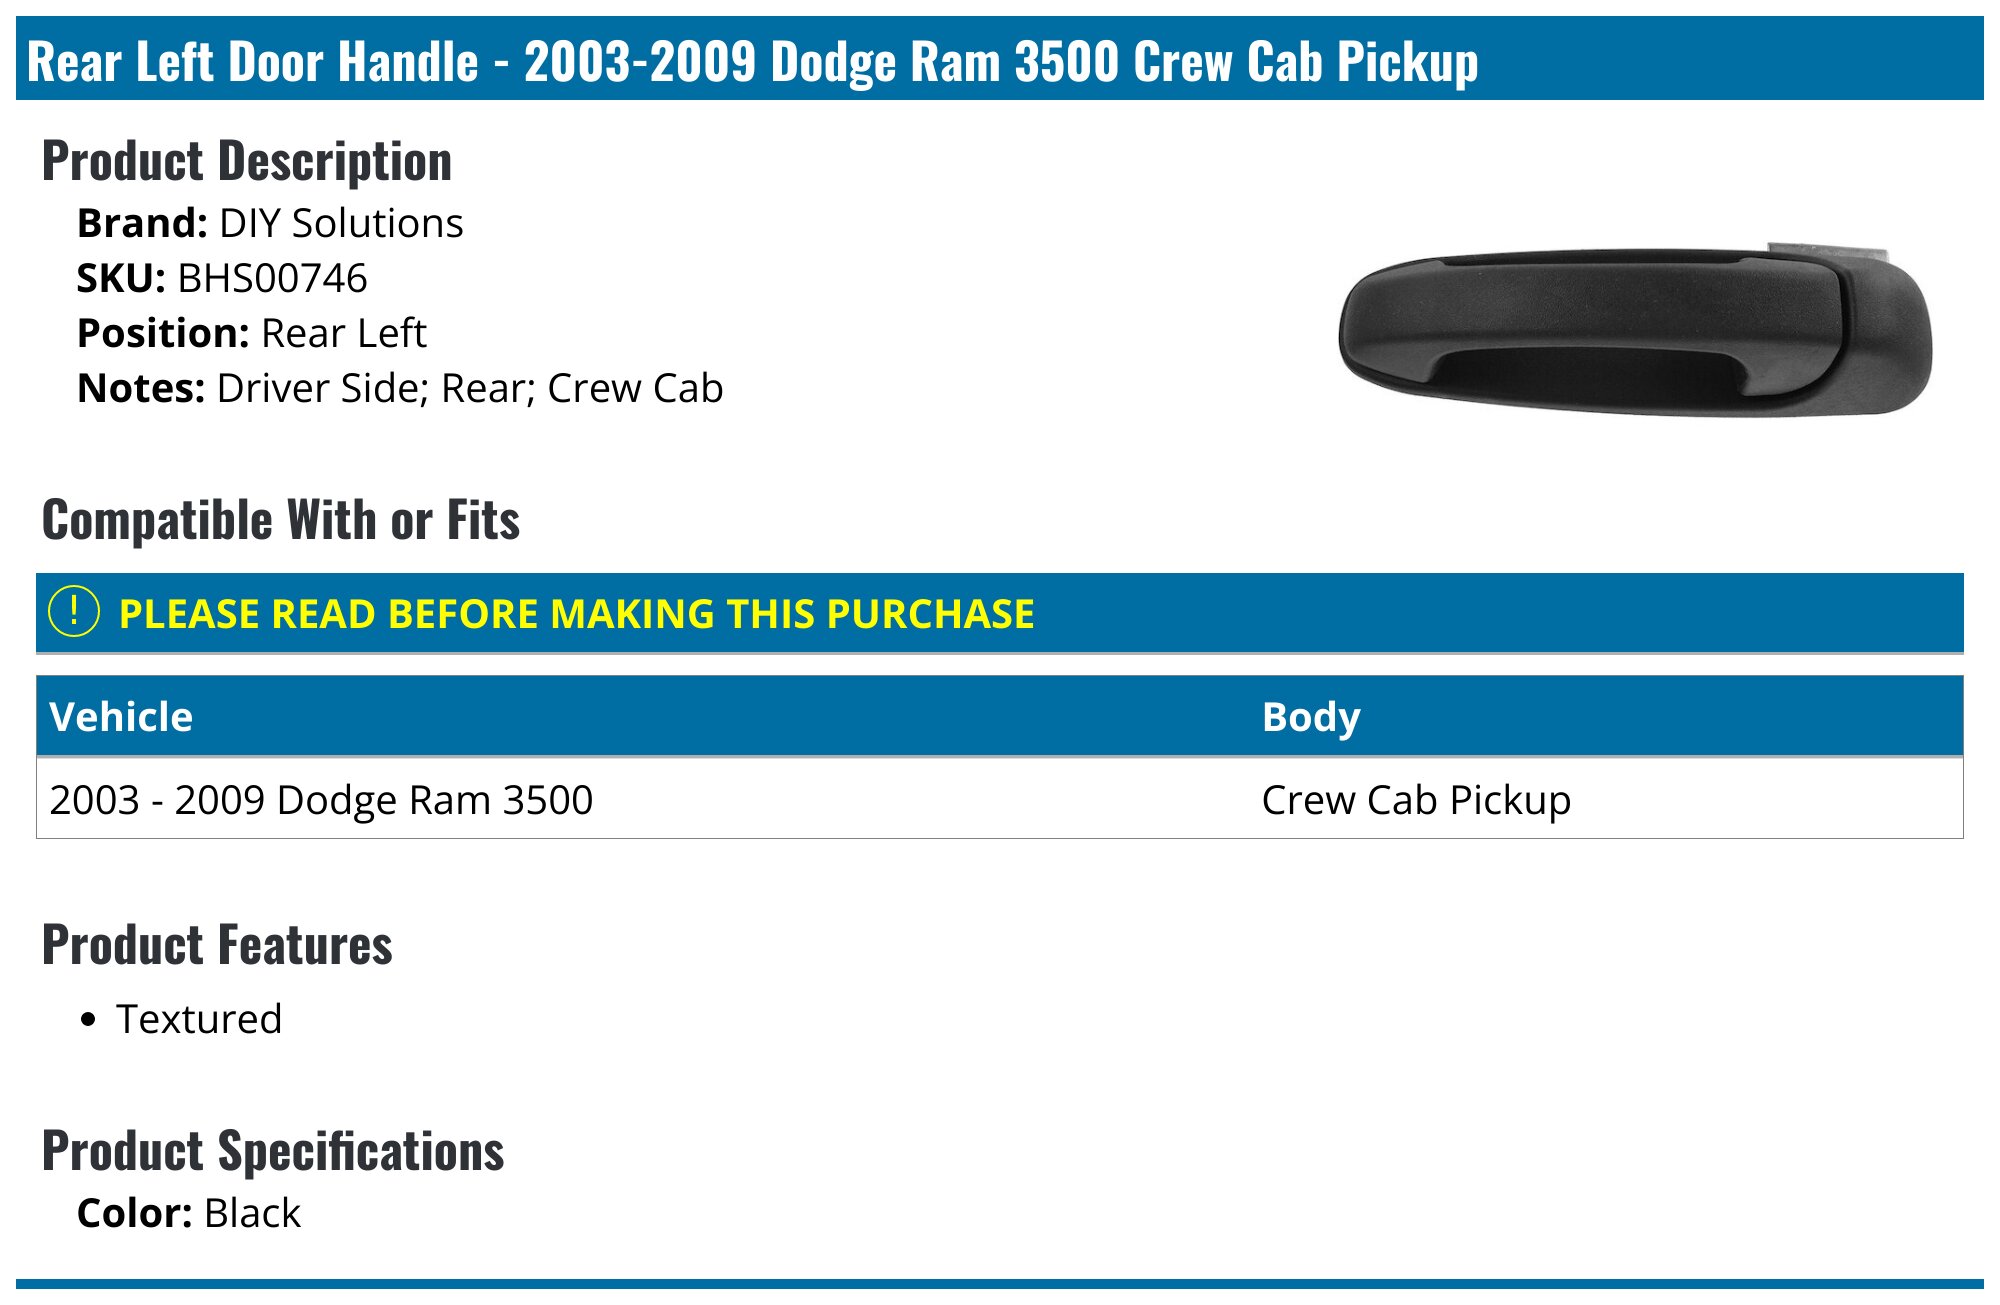Click the Vehicle column header

coord(121,717)
